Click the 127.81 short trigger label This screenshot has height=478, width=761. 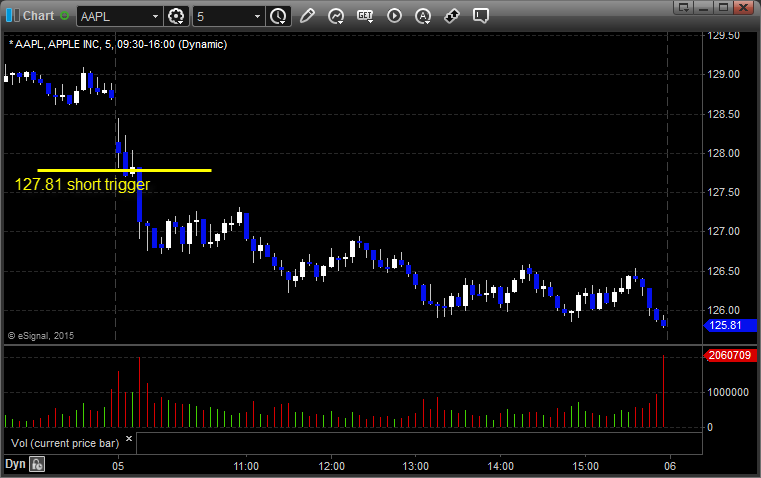(x=82, y=184)
